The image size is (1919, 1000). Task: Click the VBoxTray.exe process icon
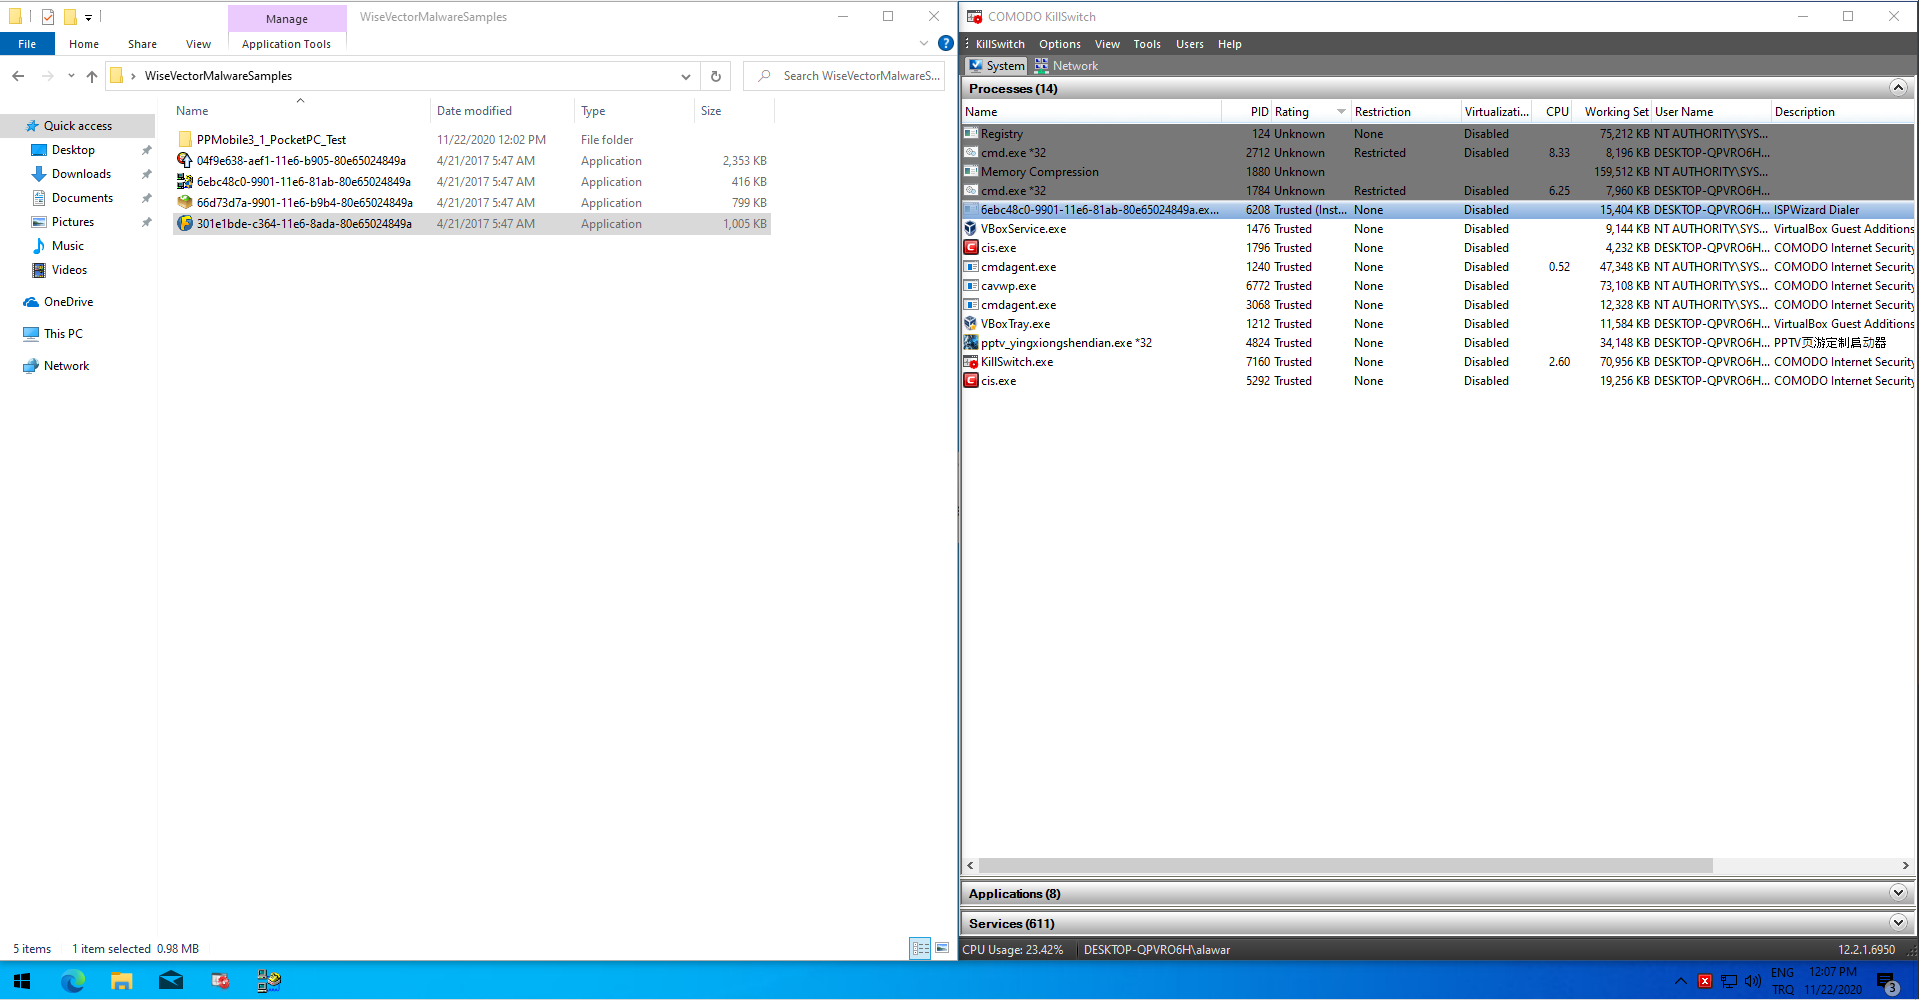[970, 324]
